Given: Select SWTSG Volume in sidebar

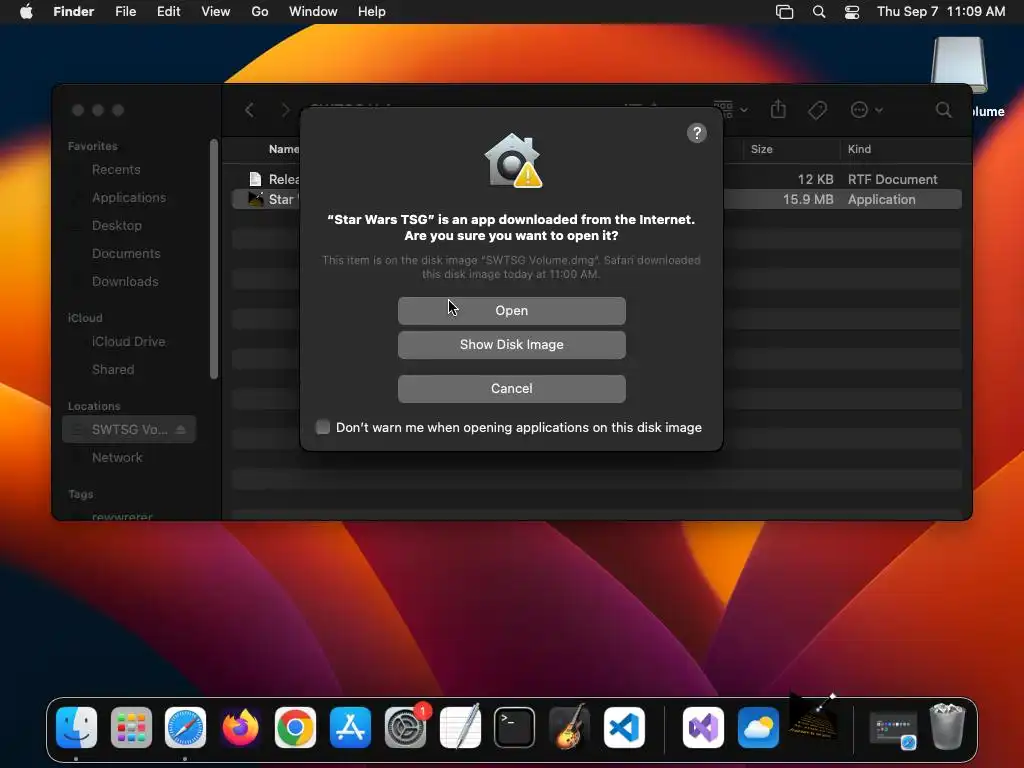Looking at the screenshot, I should click(x=129, y=430).
